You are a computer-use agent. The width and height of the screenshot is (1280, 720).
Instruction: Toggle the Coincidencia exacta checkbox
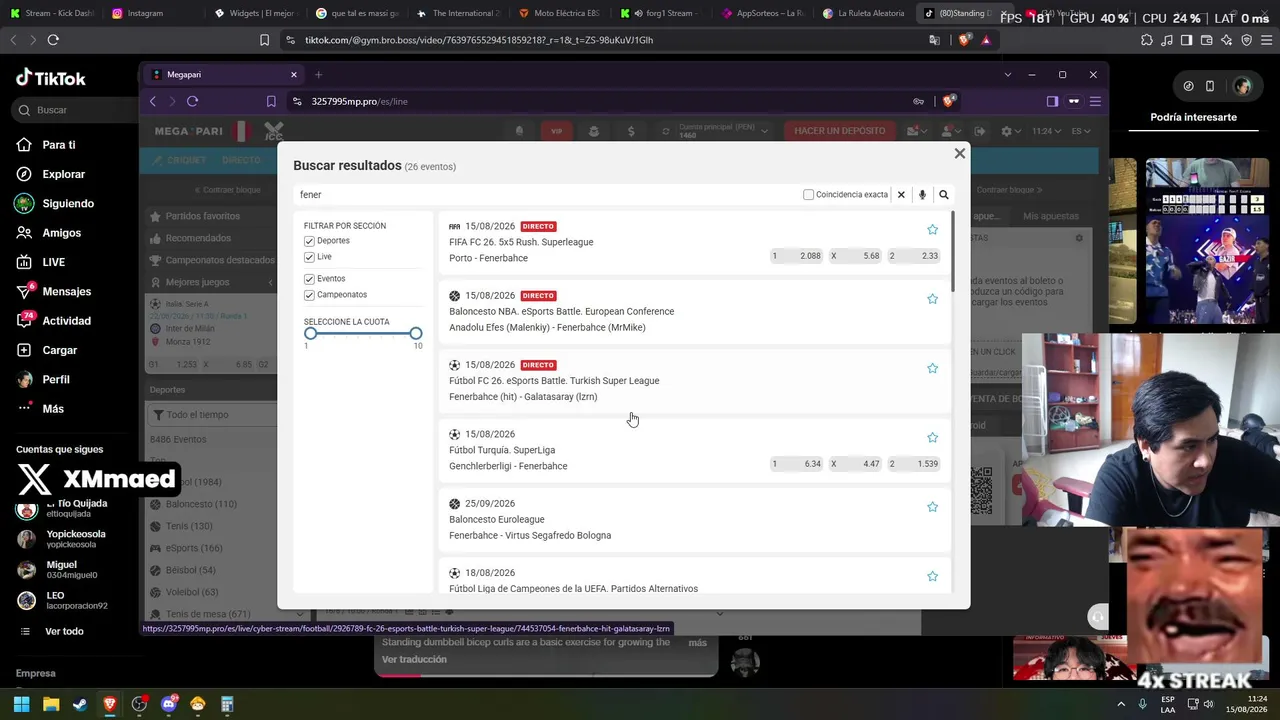(808, 195)
